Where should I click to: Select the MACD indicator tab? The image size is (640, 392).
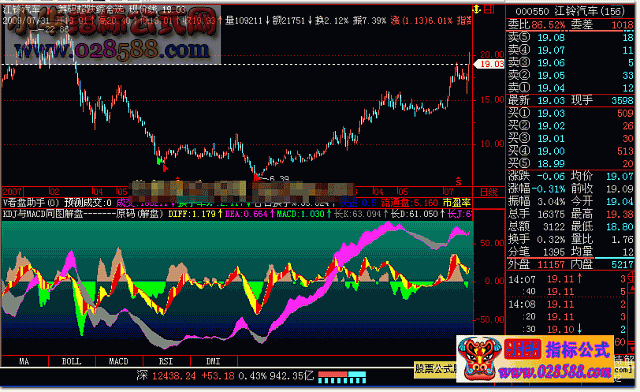point(119,361)
